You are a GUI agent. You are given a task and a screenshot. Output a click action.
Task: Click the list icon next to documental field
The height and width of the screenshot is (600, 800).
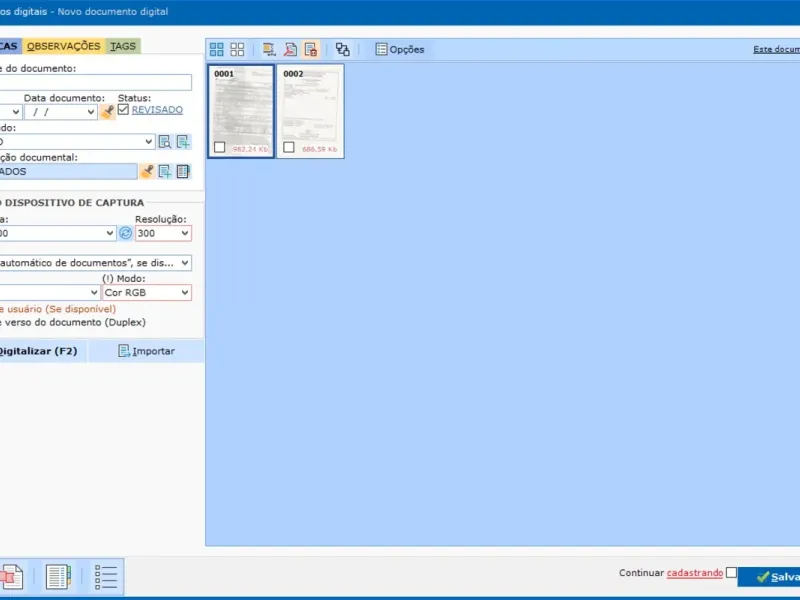pos(183,171)
